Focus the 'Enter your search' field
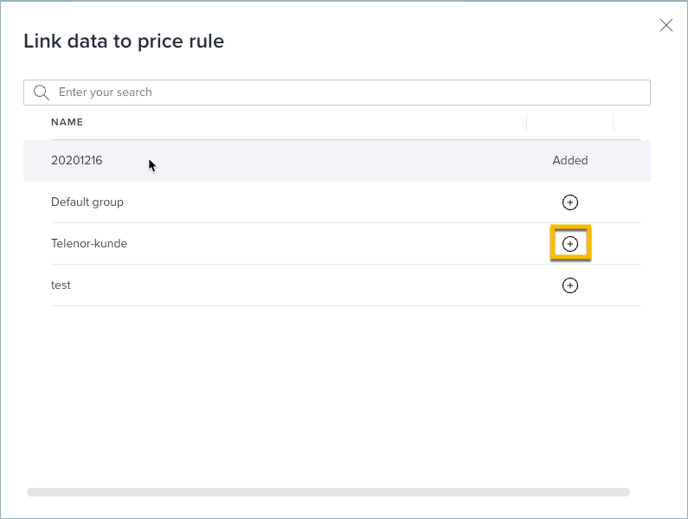The height and width of the screenshot is (519, 688). [x=337, y=92]
